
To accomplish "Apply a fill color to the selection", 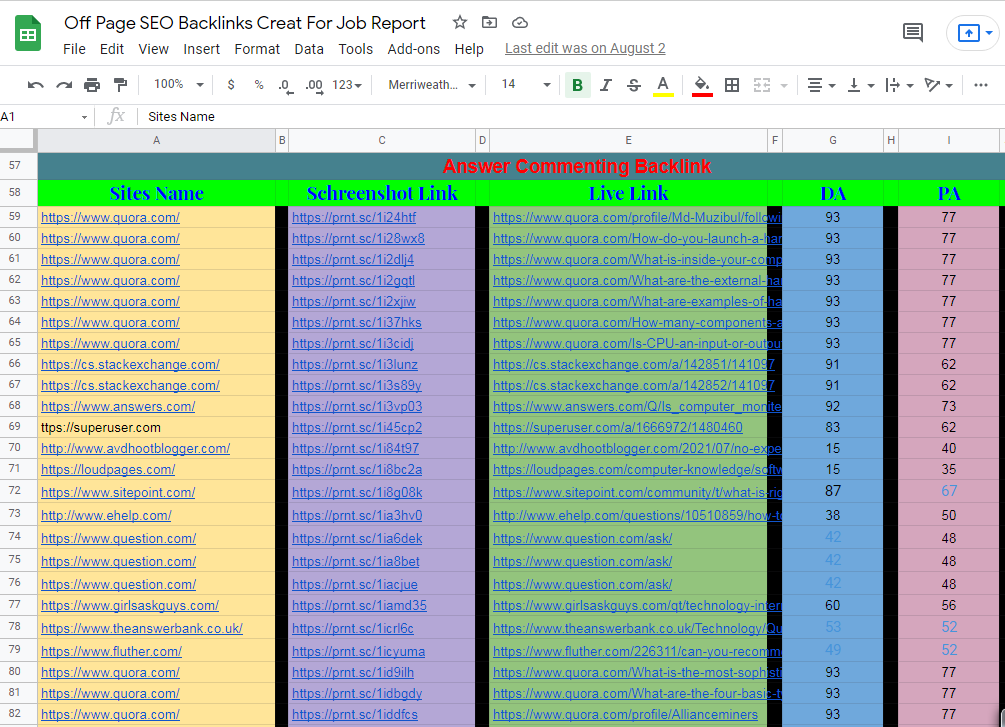I will pos(701,84).
